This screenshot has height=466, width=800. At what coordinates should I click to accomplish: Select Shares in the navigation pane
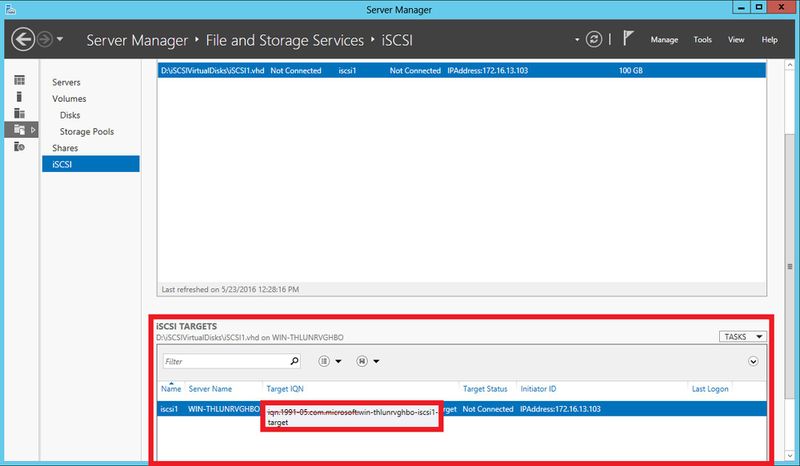point(65,148)
